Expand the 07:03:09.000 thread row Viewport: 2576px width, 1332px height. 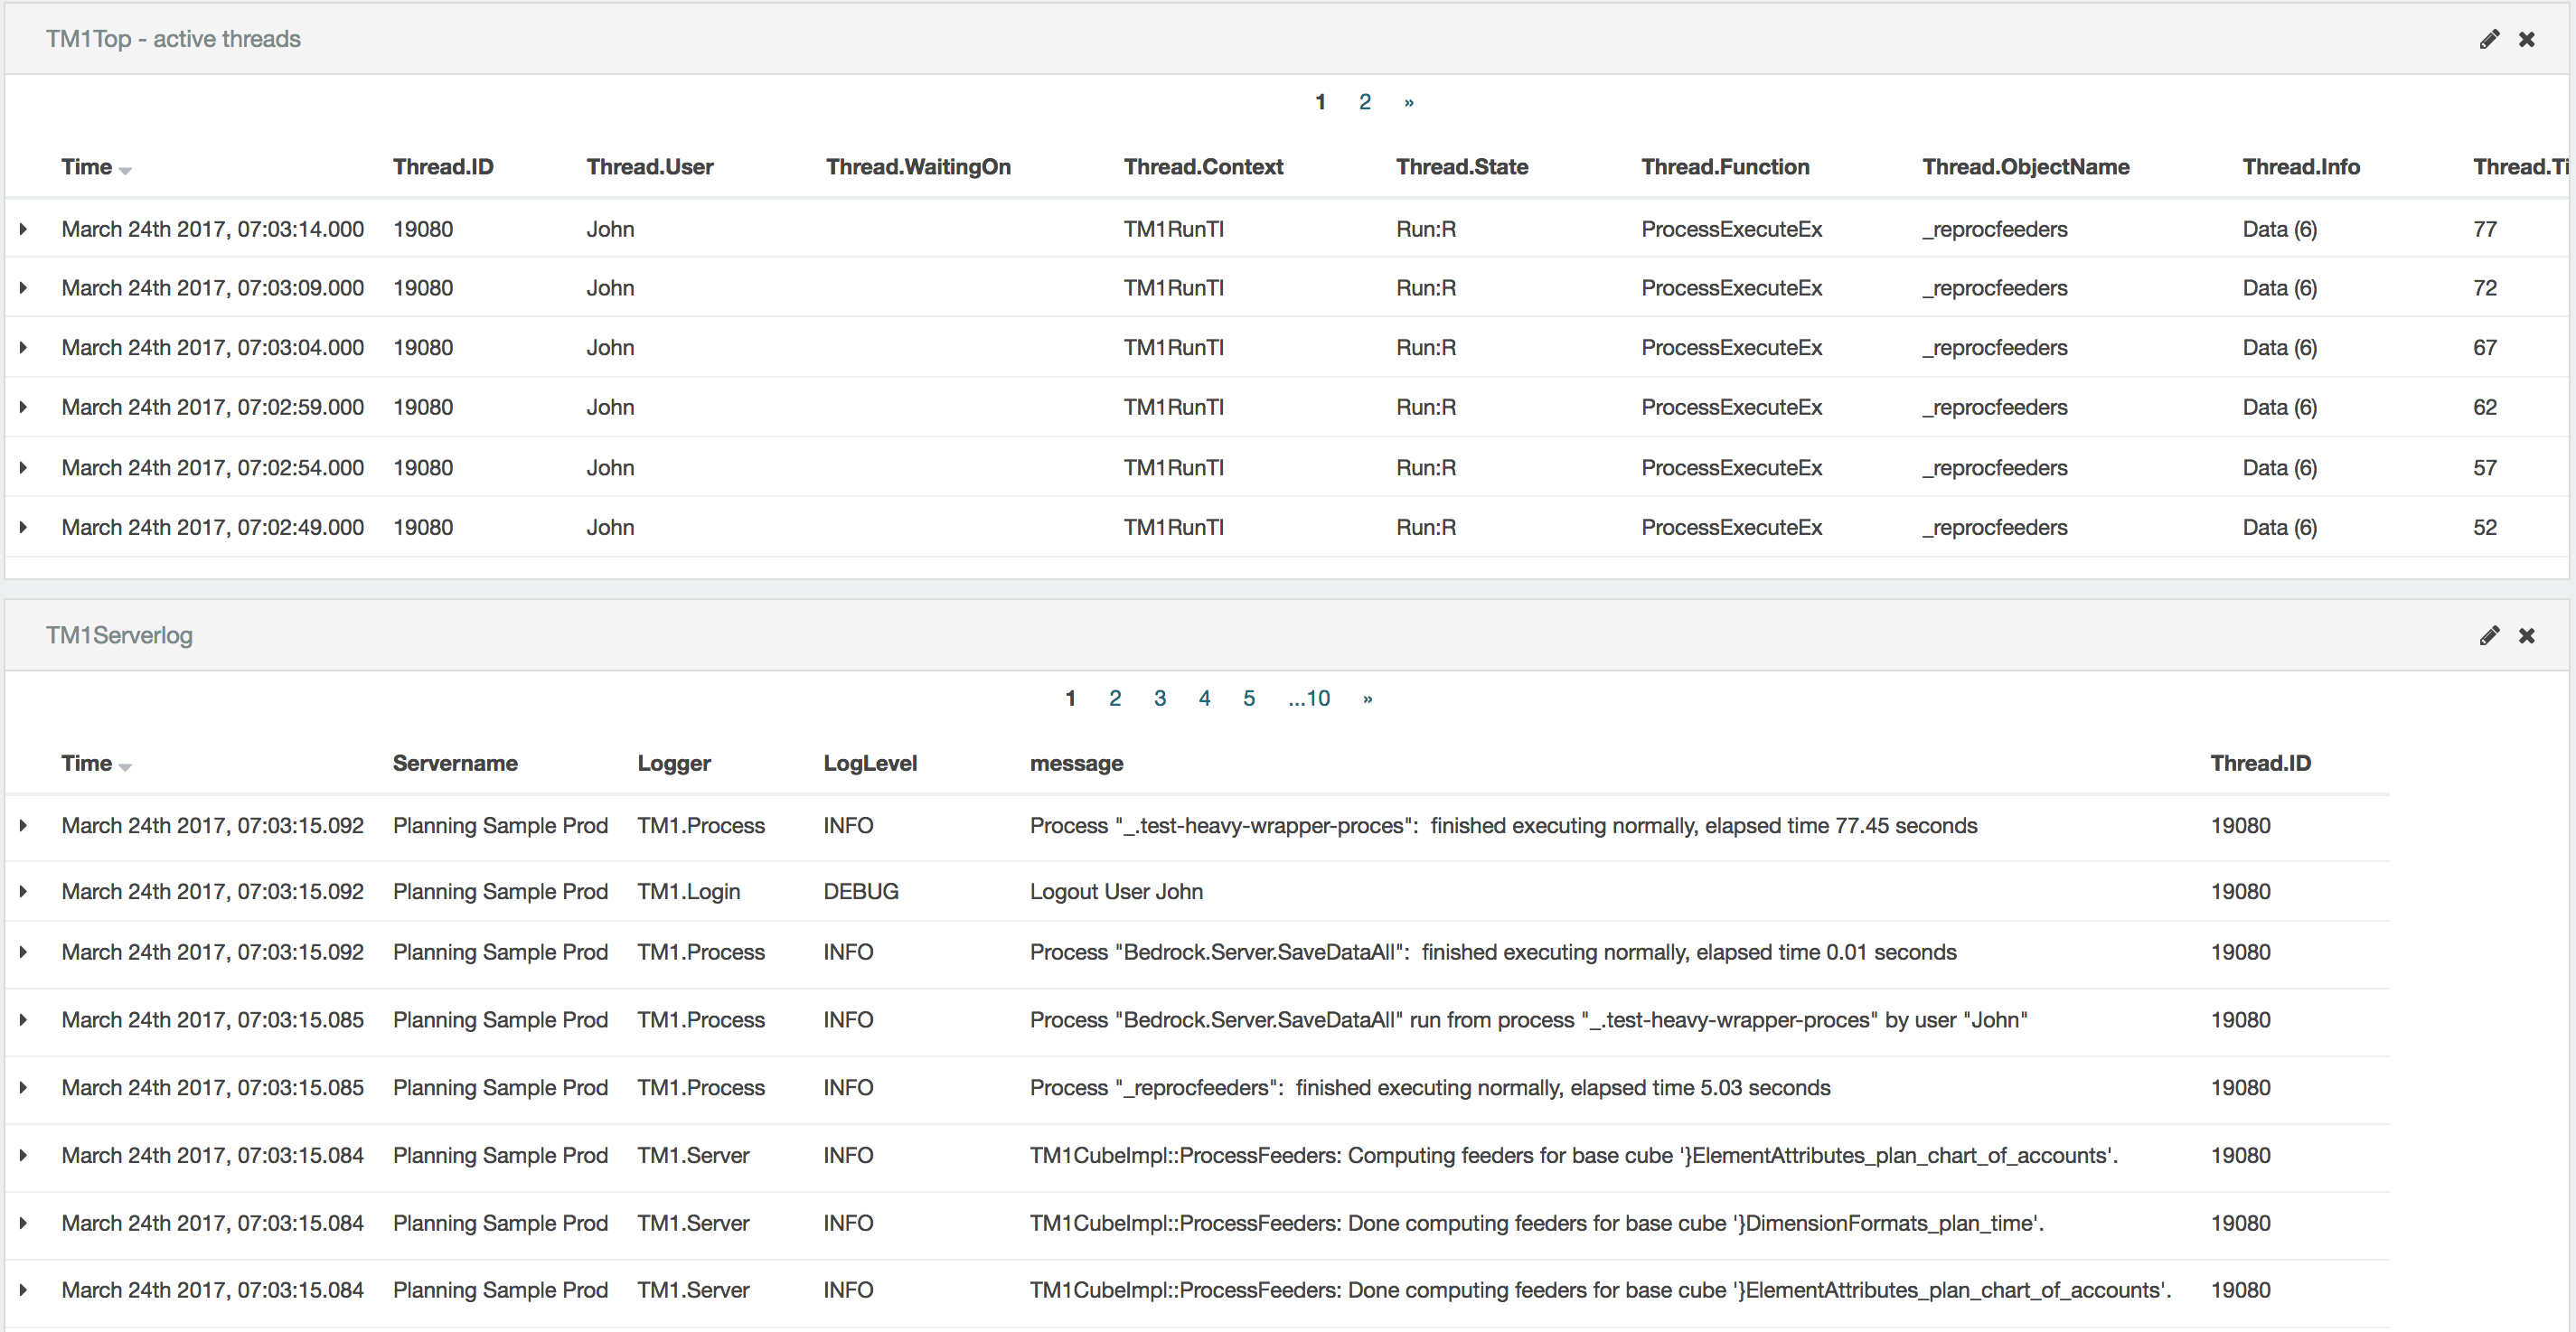coord(23,288)
